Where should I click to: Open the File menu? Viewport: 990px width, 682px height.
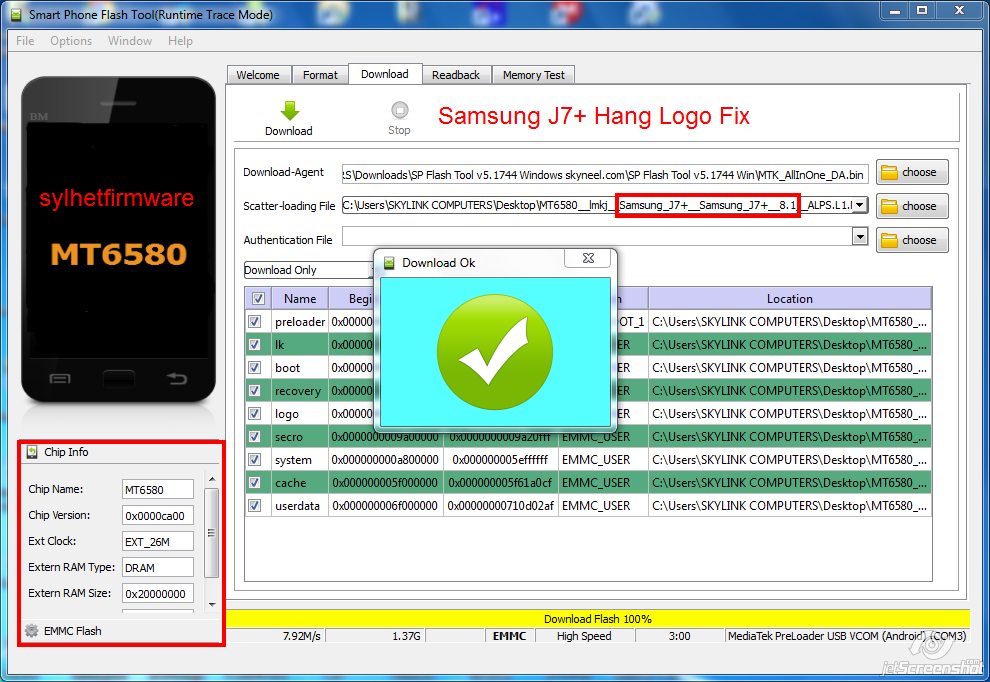tap(25, 41)
